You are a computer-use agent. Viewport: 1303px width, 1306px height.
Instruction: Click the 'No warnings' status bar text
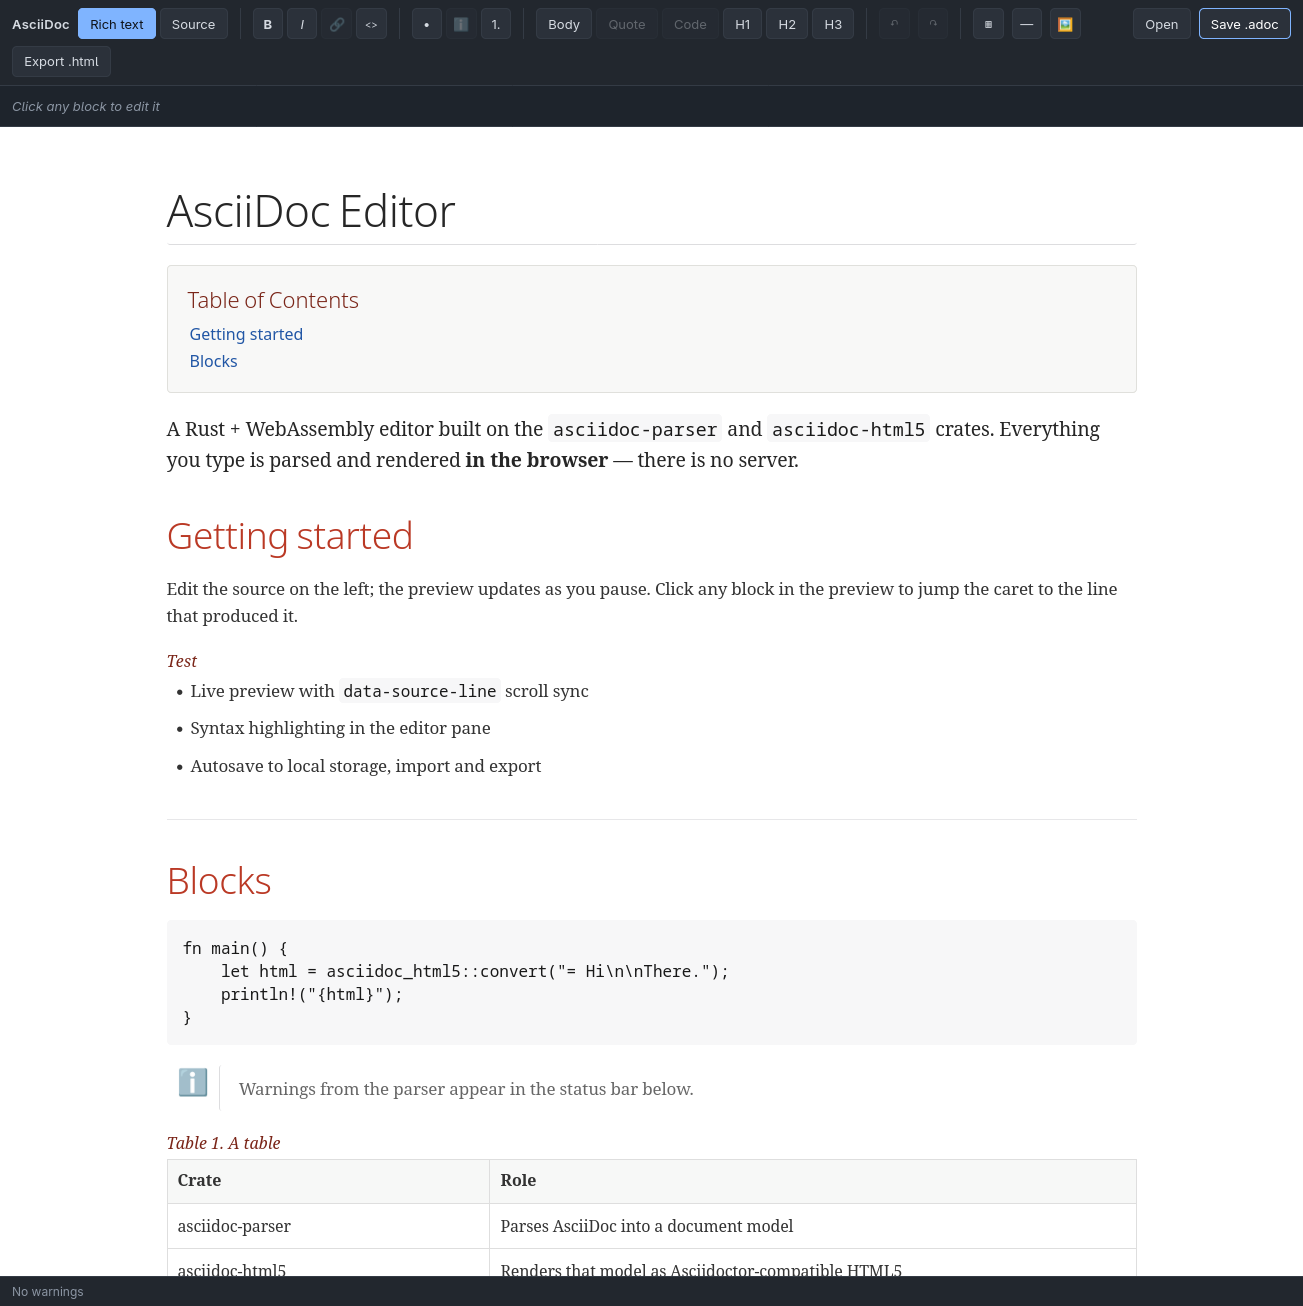[48, 1292]
